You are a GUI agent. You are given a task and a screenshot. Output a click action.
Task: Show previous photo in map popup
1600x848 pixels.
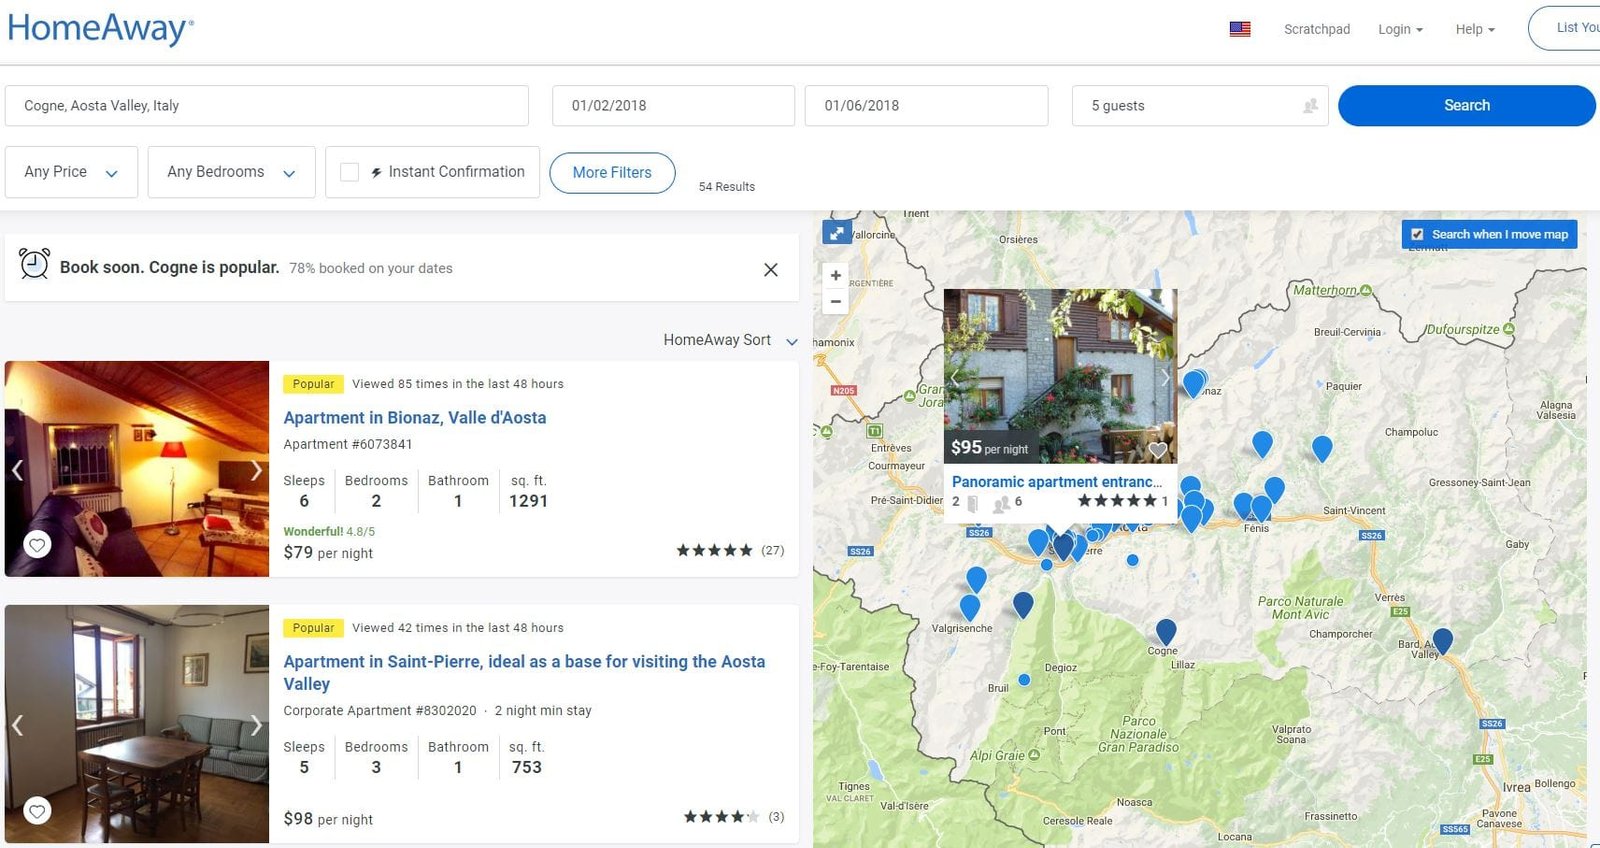955,378
